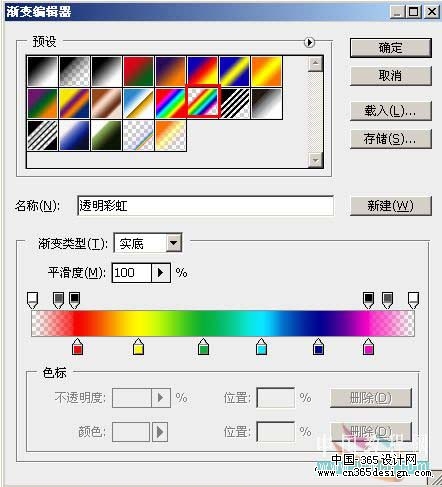Click the 新建(W) new gradient button

pyautogui.click(x=391, y=206)
